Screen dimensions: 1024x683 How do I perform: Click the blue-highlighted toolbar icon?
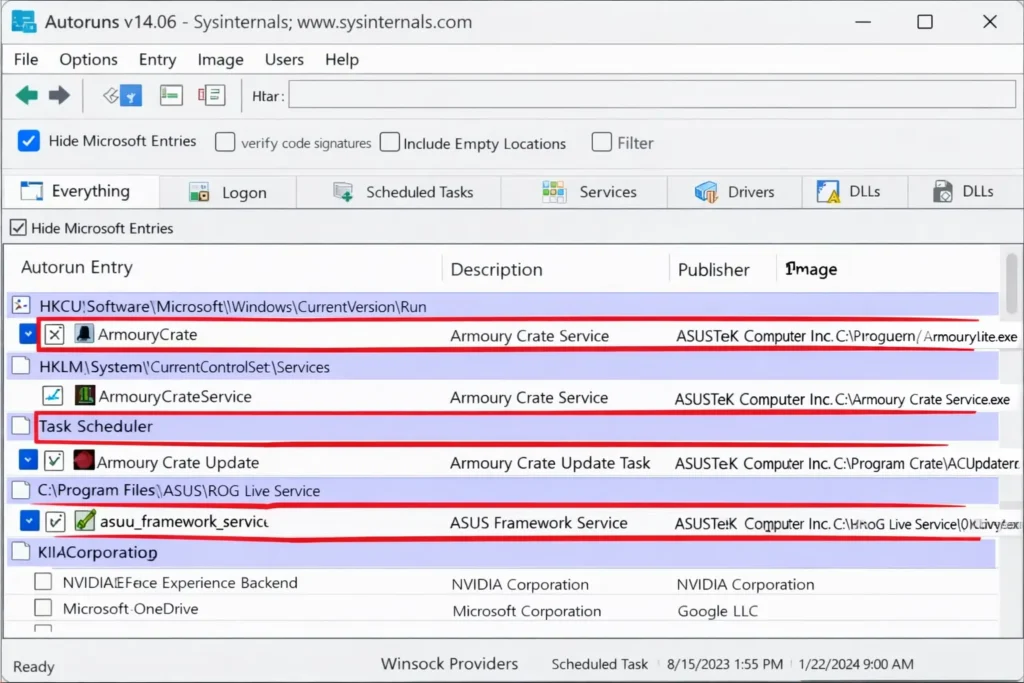click(124, 96)
